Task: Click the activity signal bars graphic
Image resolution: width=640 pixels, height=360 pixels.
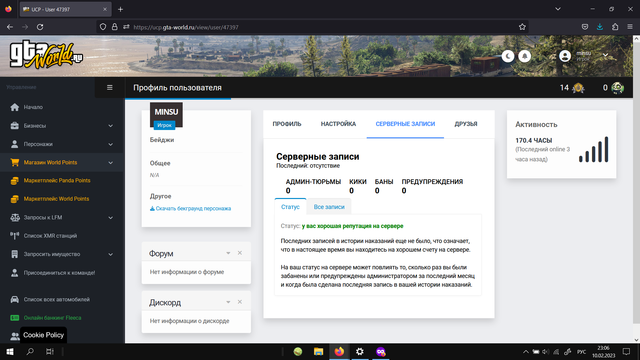Action: coord(593,149)
